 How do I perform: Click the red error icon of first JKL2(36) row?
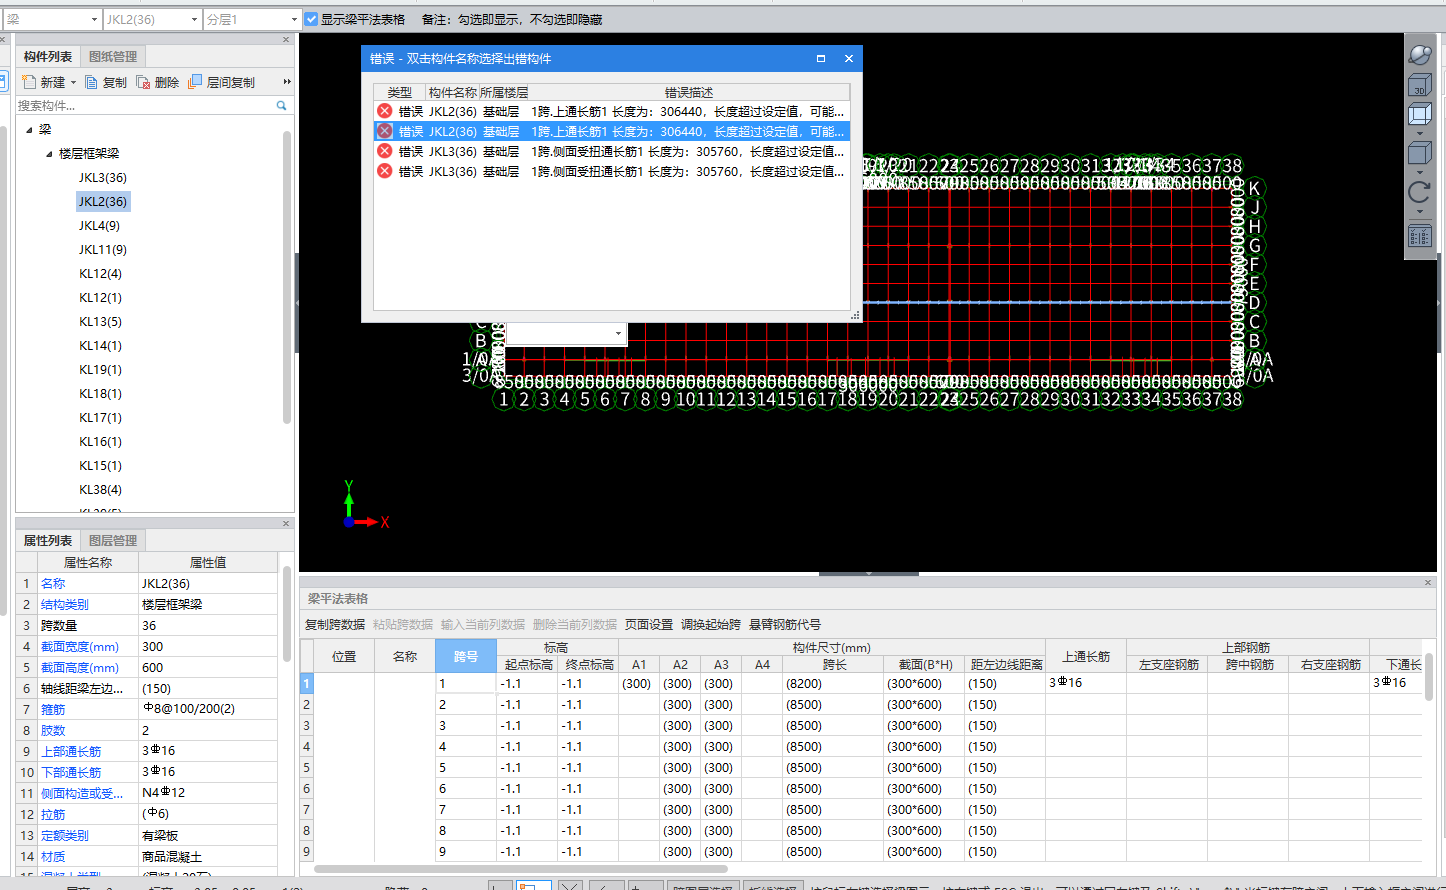[385, 111]
